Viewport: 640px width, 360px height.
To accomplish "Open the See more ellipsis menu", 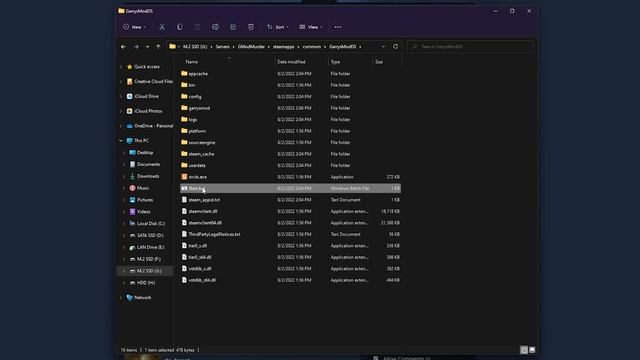I will [x=338, y=27].
